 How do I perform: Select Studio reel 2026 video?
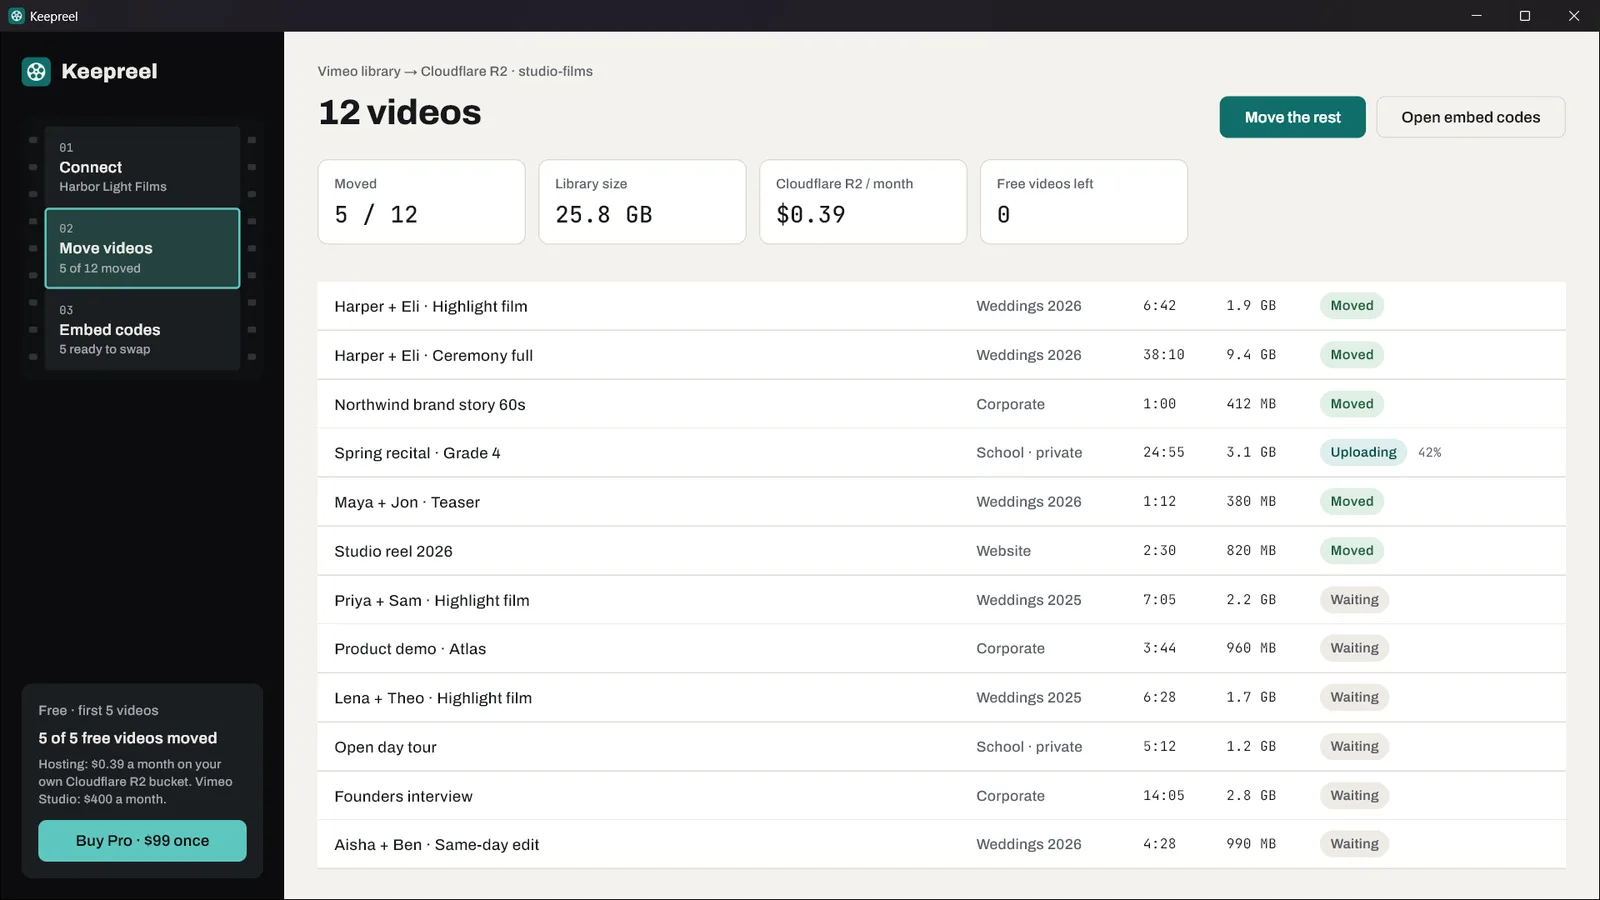coord(941,551)
